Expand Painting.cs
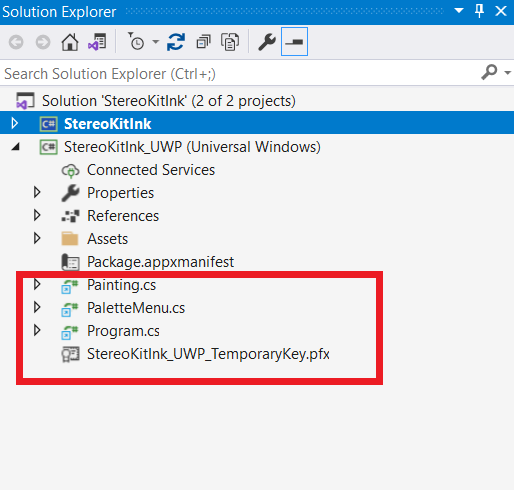The width and height of the screenshot is (514, 490). click(37, 284)
